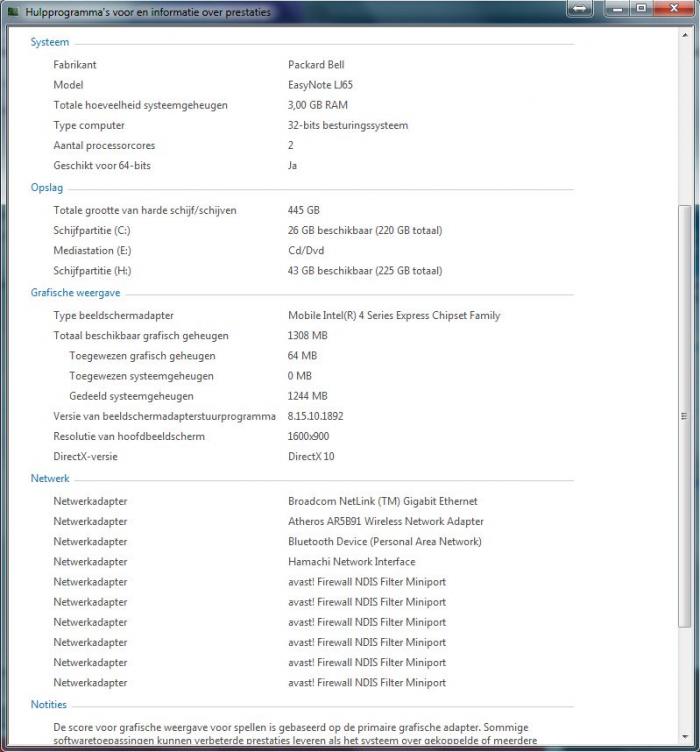This screenshot has width=700, height=752.
Task: Click the vertical scrollbar thumb
Action: [x=685, y=416]
